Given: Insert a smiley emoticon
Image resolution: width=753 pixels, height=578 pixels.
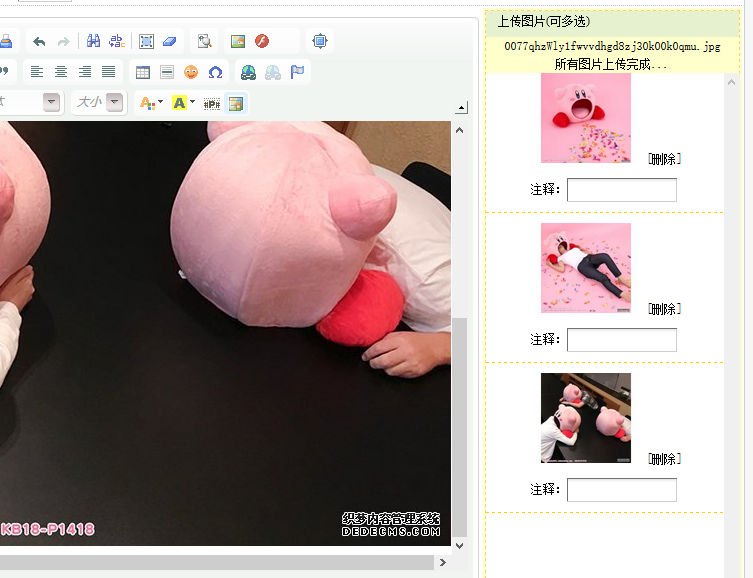Looking at the screenshot, I should [x=191, y=72].
